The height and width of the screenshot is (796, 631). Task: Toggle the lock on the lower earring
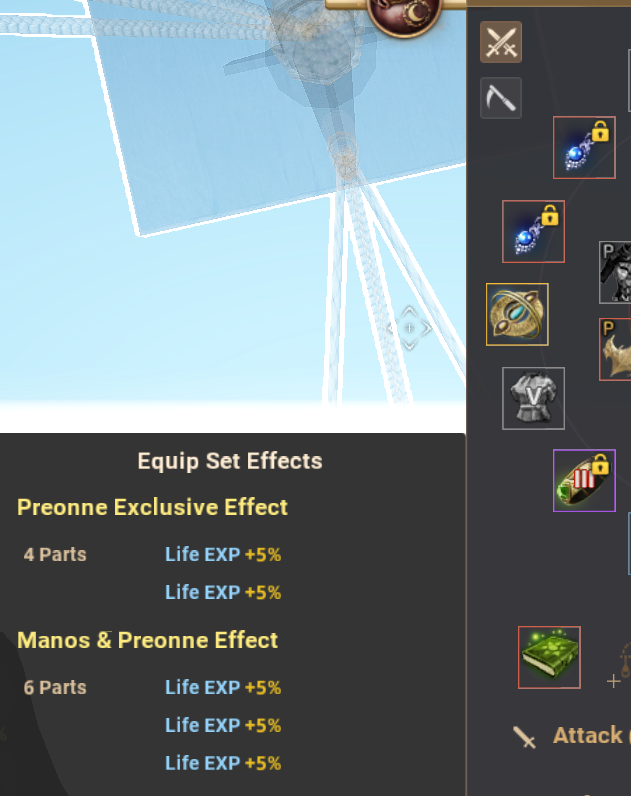[x=550, y=215]
